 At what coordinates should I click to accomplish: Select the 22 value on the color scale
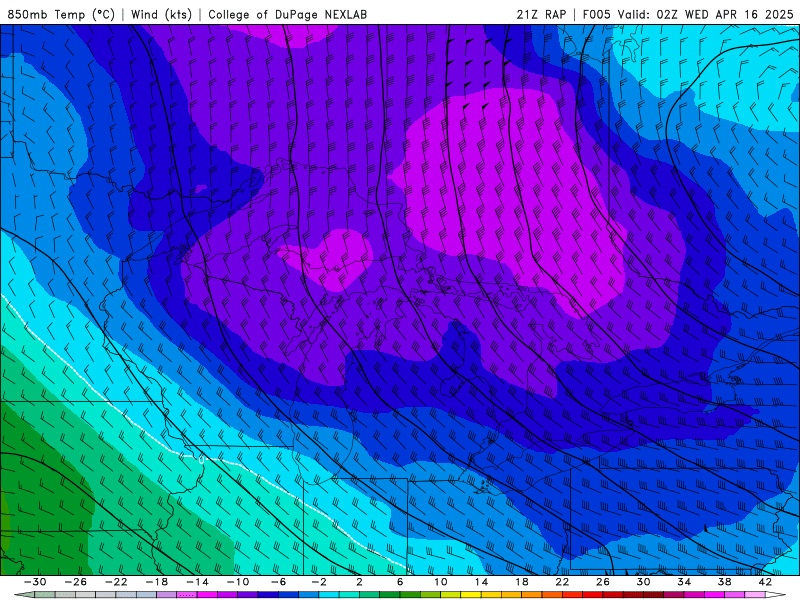(562, 582)
